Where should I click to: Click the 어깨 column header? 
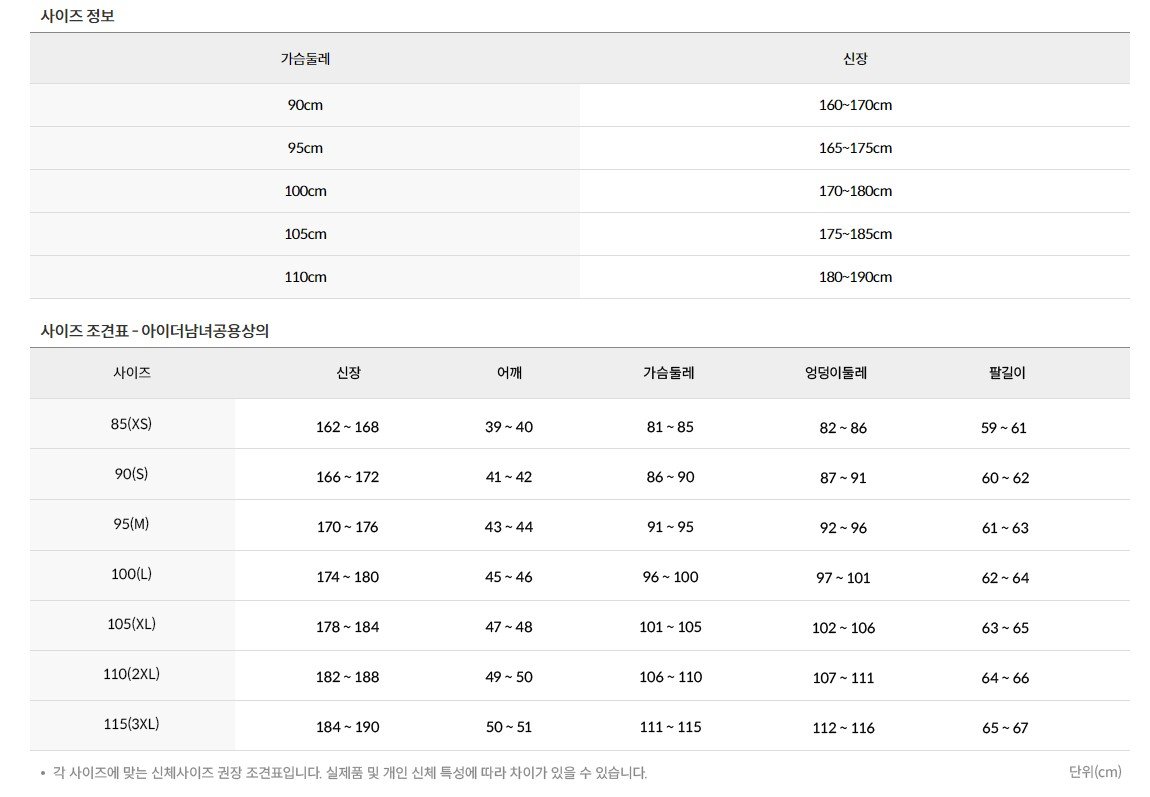(x=509, y=373)
